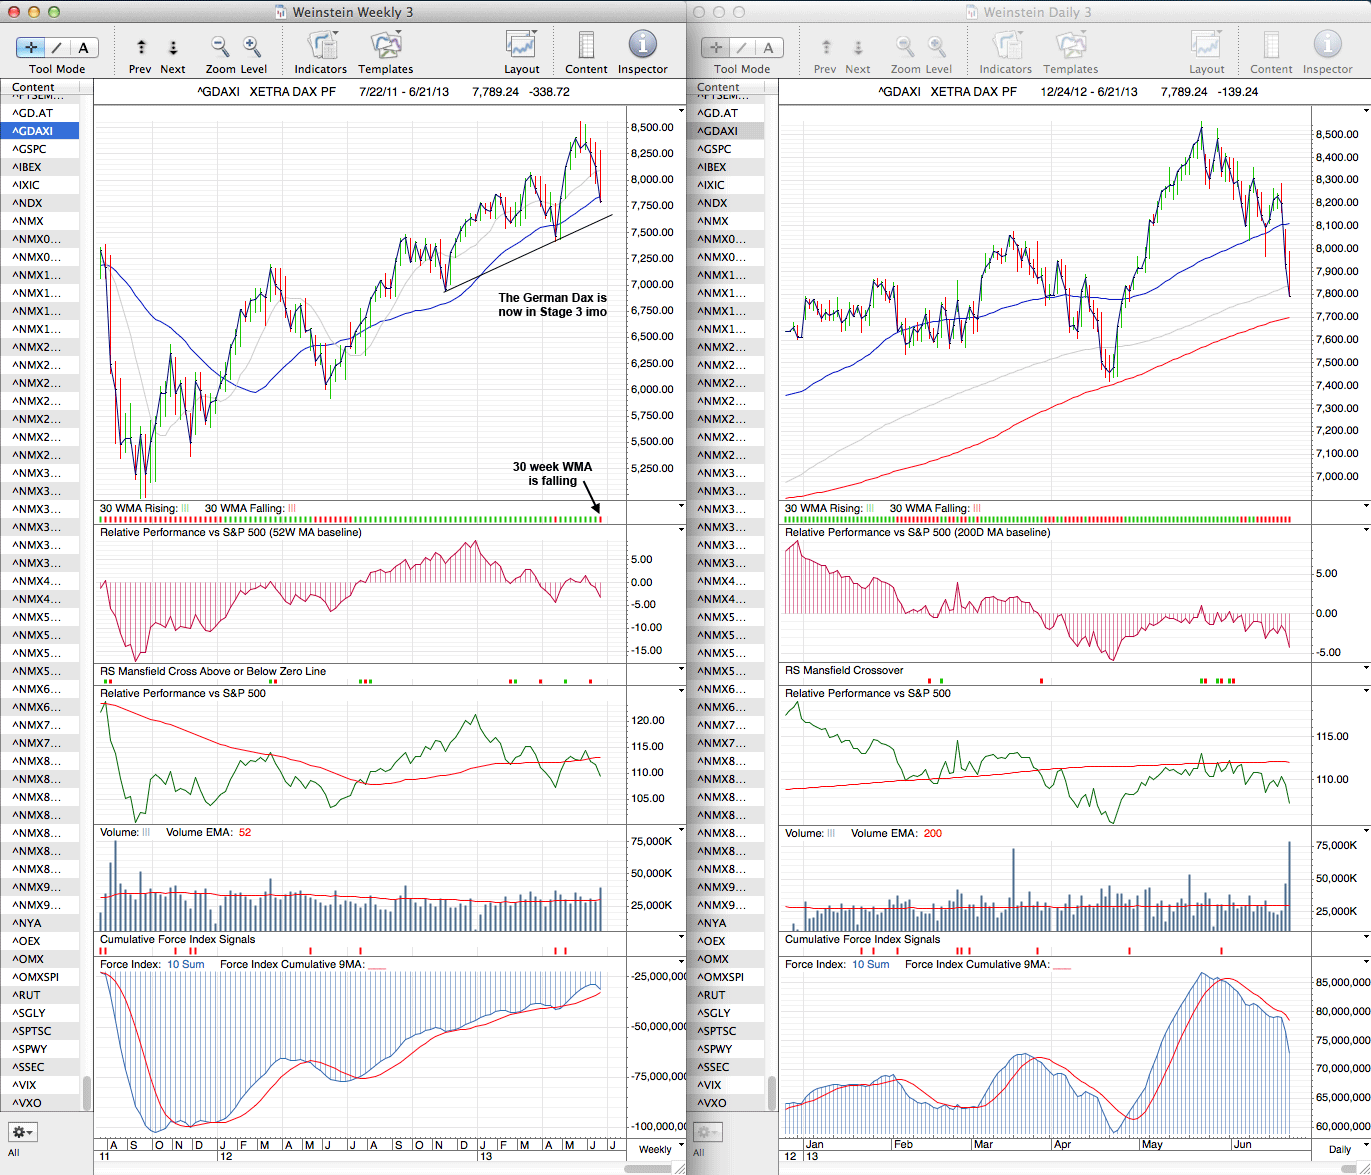Toggle the Content sidebar icon in Weinstein Weekly toolbar

(586, 45)
